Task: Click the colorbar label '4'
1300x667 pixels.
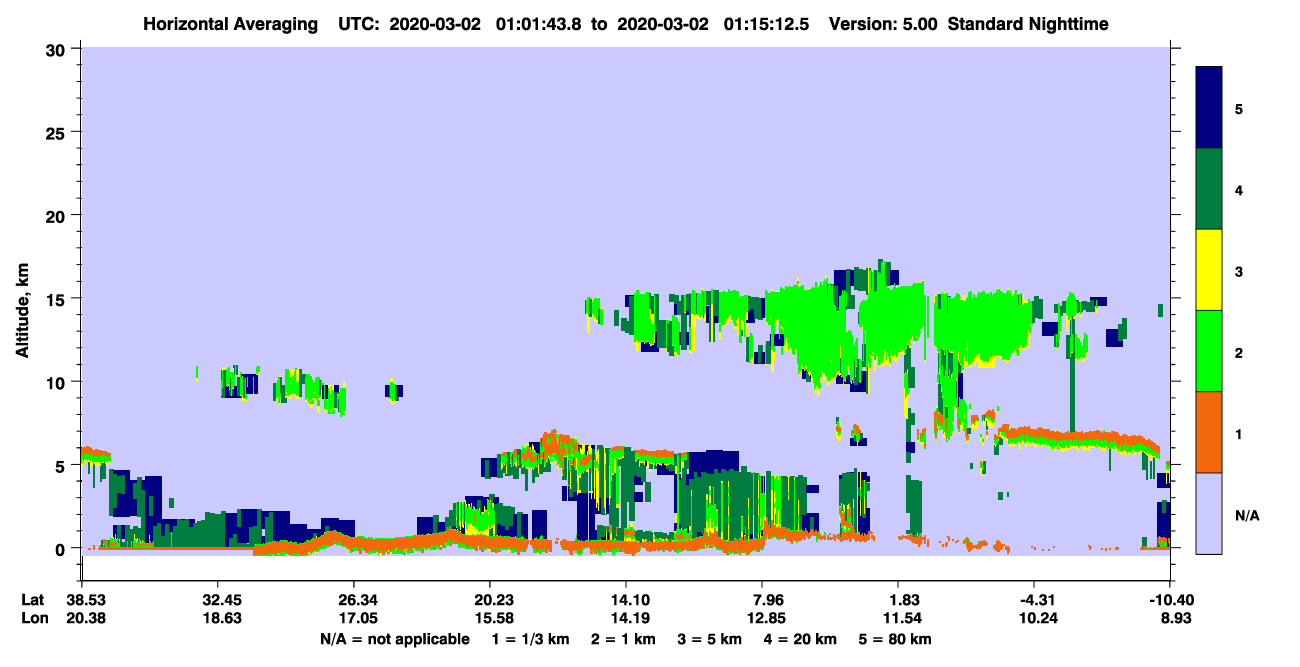Action: point(1239,189)
